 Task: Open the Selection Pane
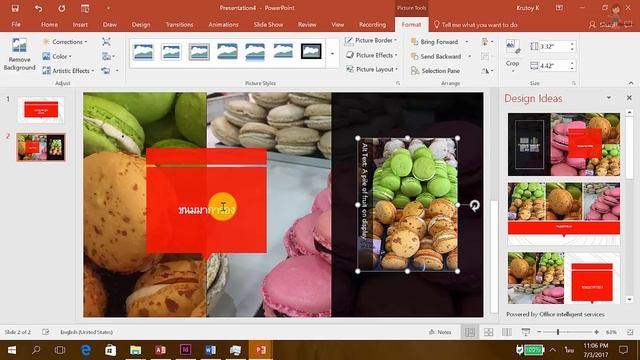(x=436, y=71)
